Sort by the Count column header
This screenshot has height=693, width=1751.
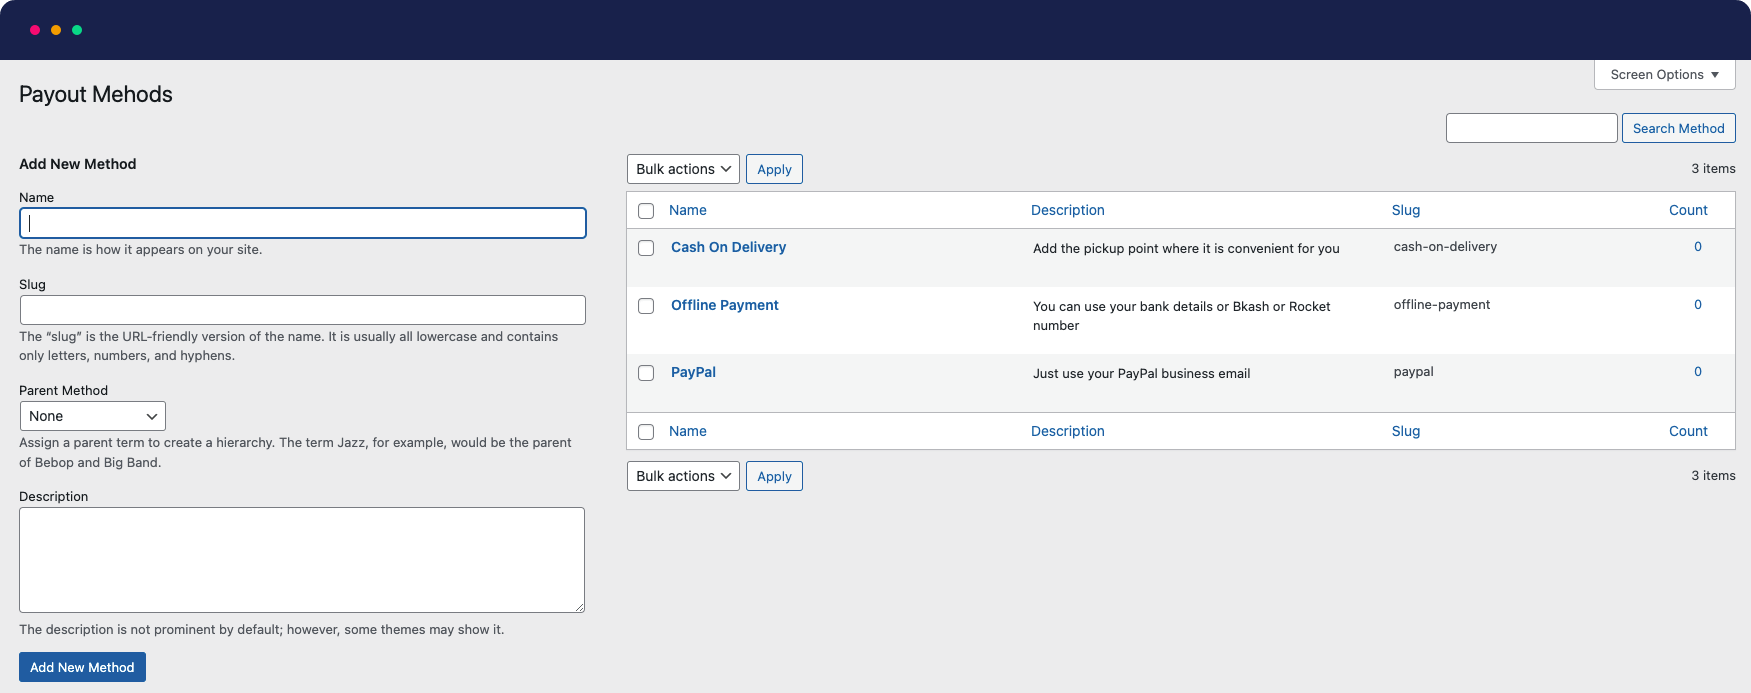[x=1688, y=210]
